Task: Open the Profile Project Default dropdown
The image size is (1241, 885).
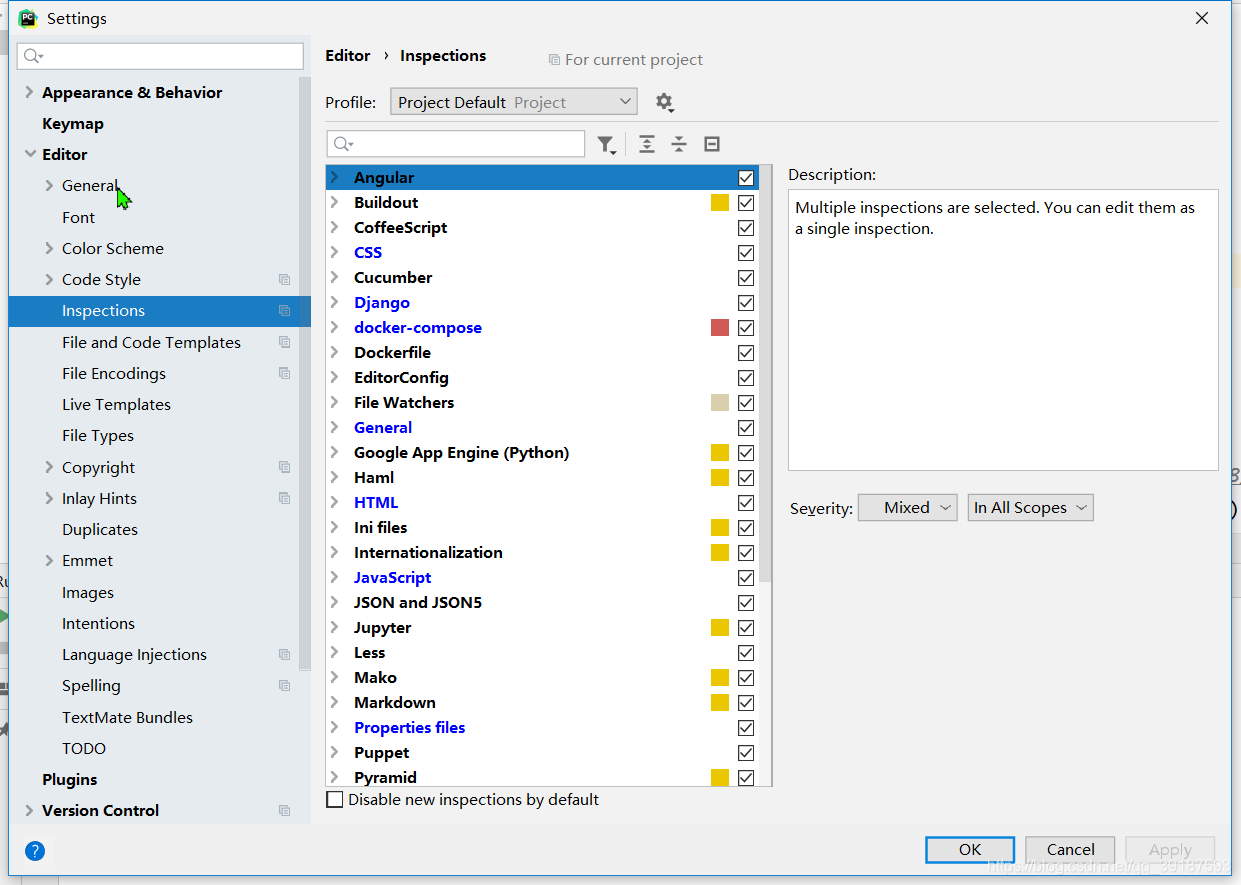Action: 513,102
